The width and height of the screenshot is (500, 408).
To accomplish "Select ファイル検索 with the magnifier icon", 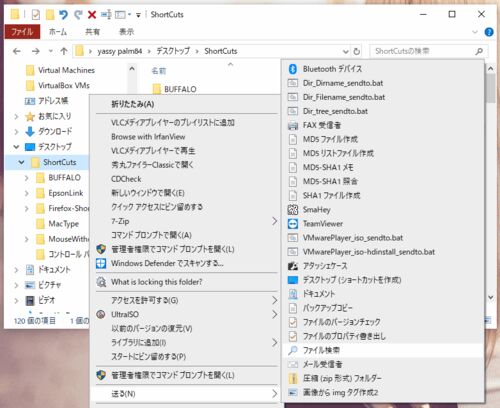I will 383,350.
